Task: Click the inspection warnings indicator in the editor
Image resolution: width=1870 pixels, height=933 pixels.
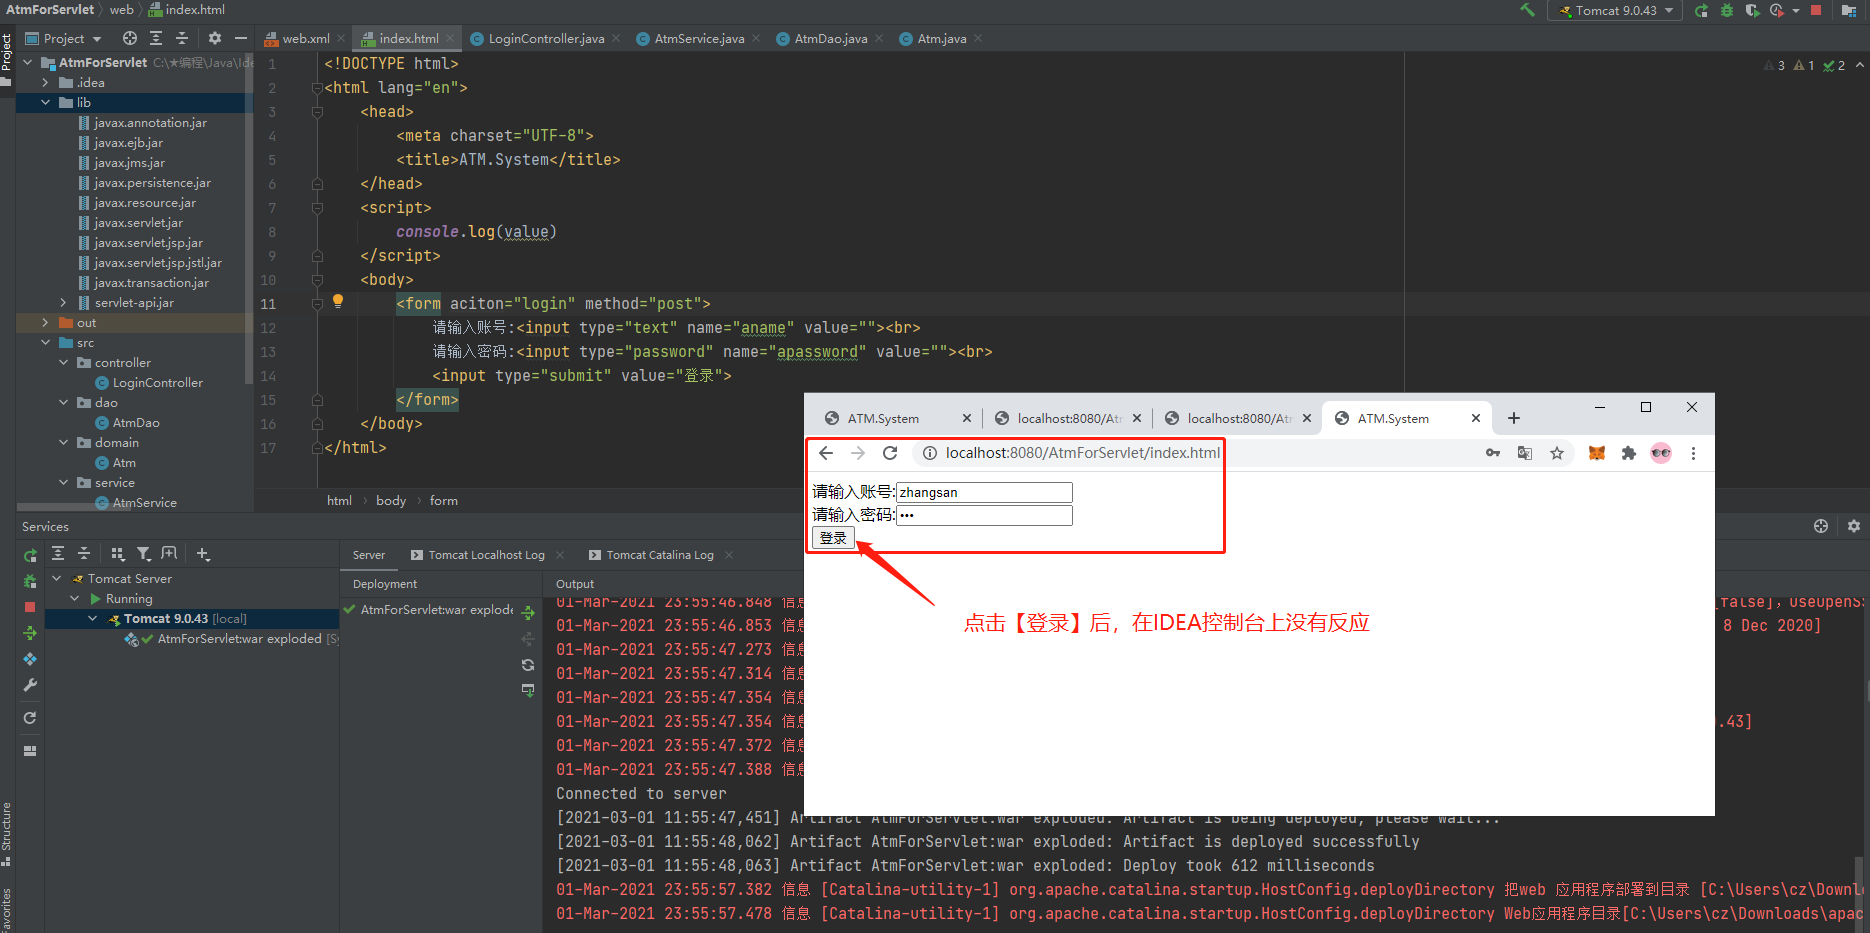Action: coord(1805,65)
